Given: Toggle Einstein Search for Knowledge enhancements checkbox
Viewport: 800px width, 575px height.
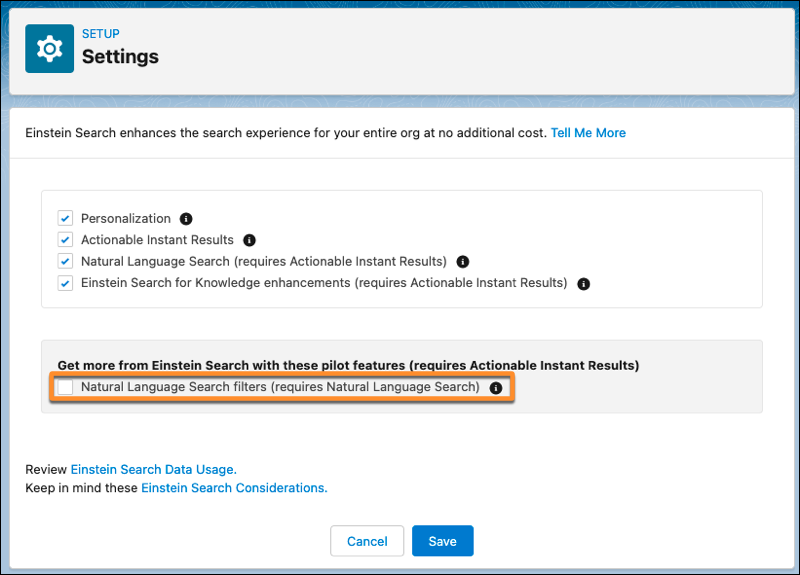Looking at the screenshot, I should pyautogui.click(x=65, y=283).
